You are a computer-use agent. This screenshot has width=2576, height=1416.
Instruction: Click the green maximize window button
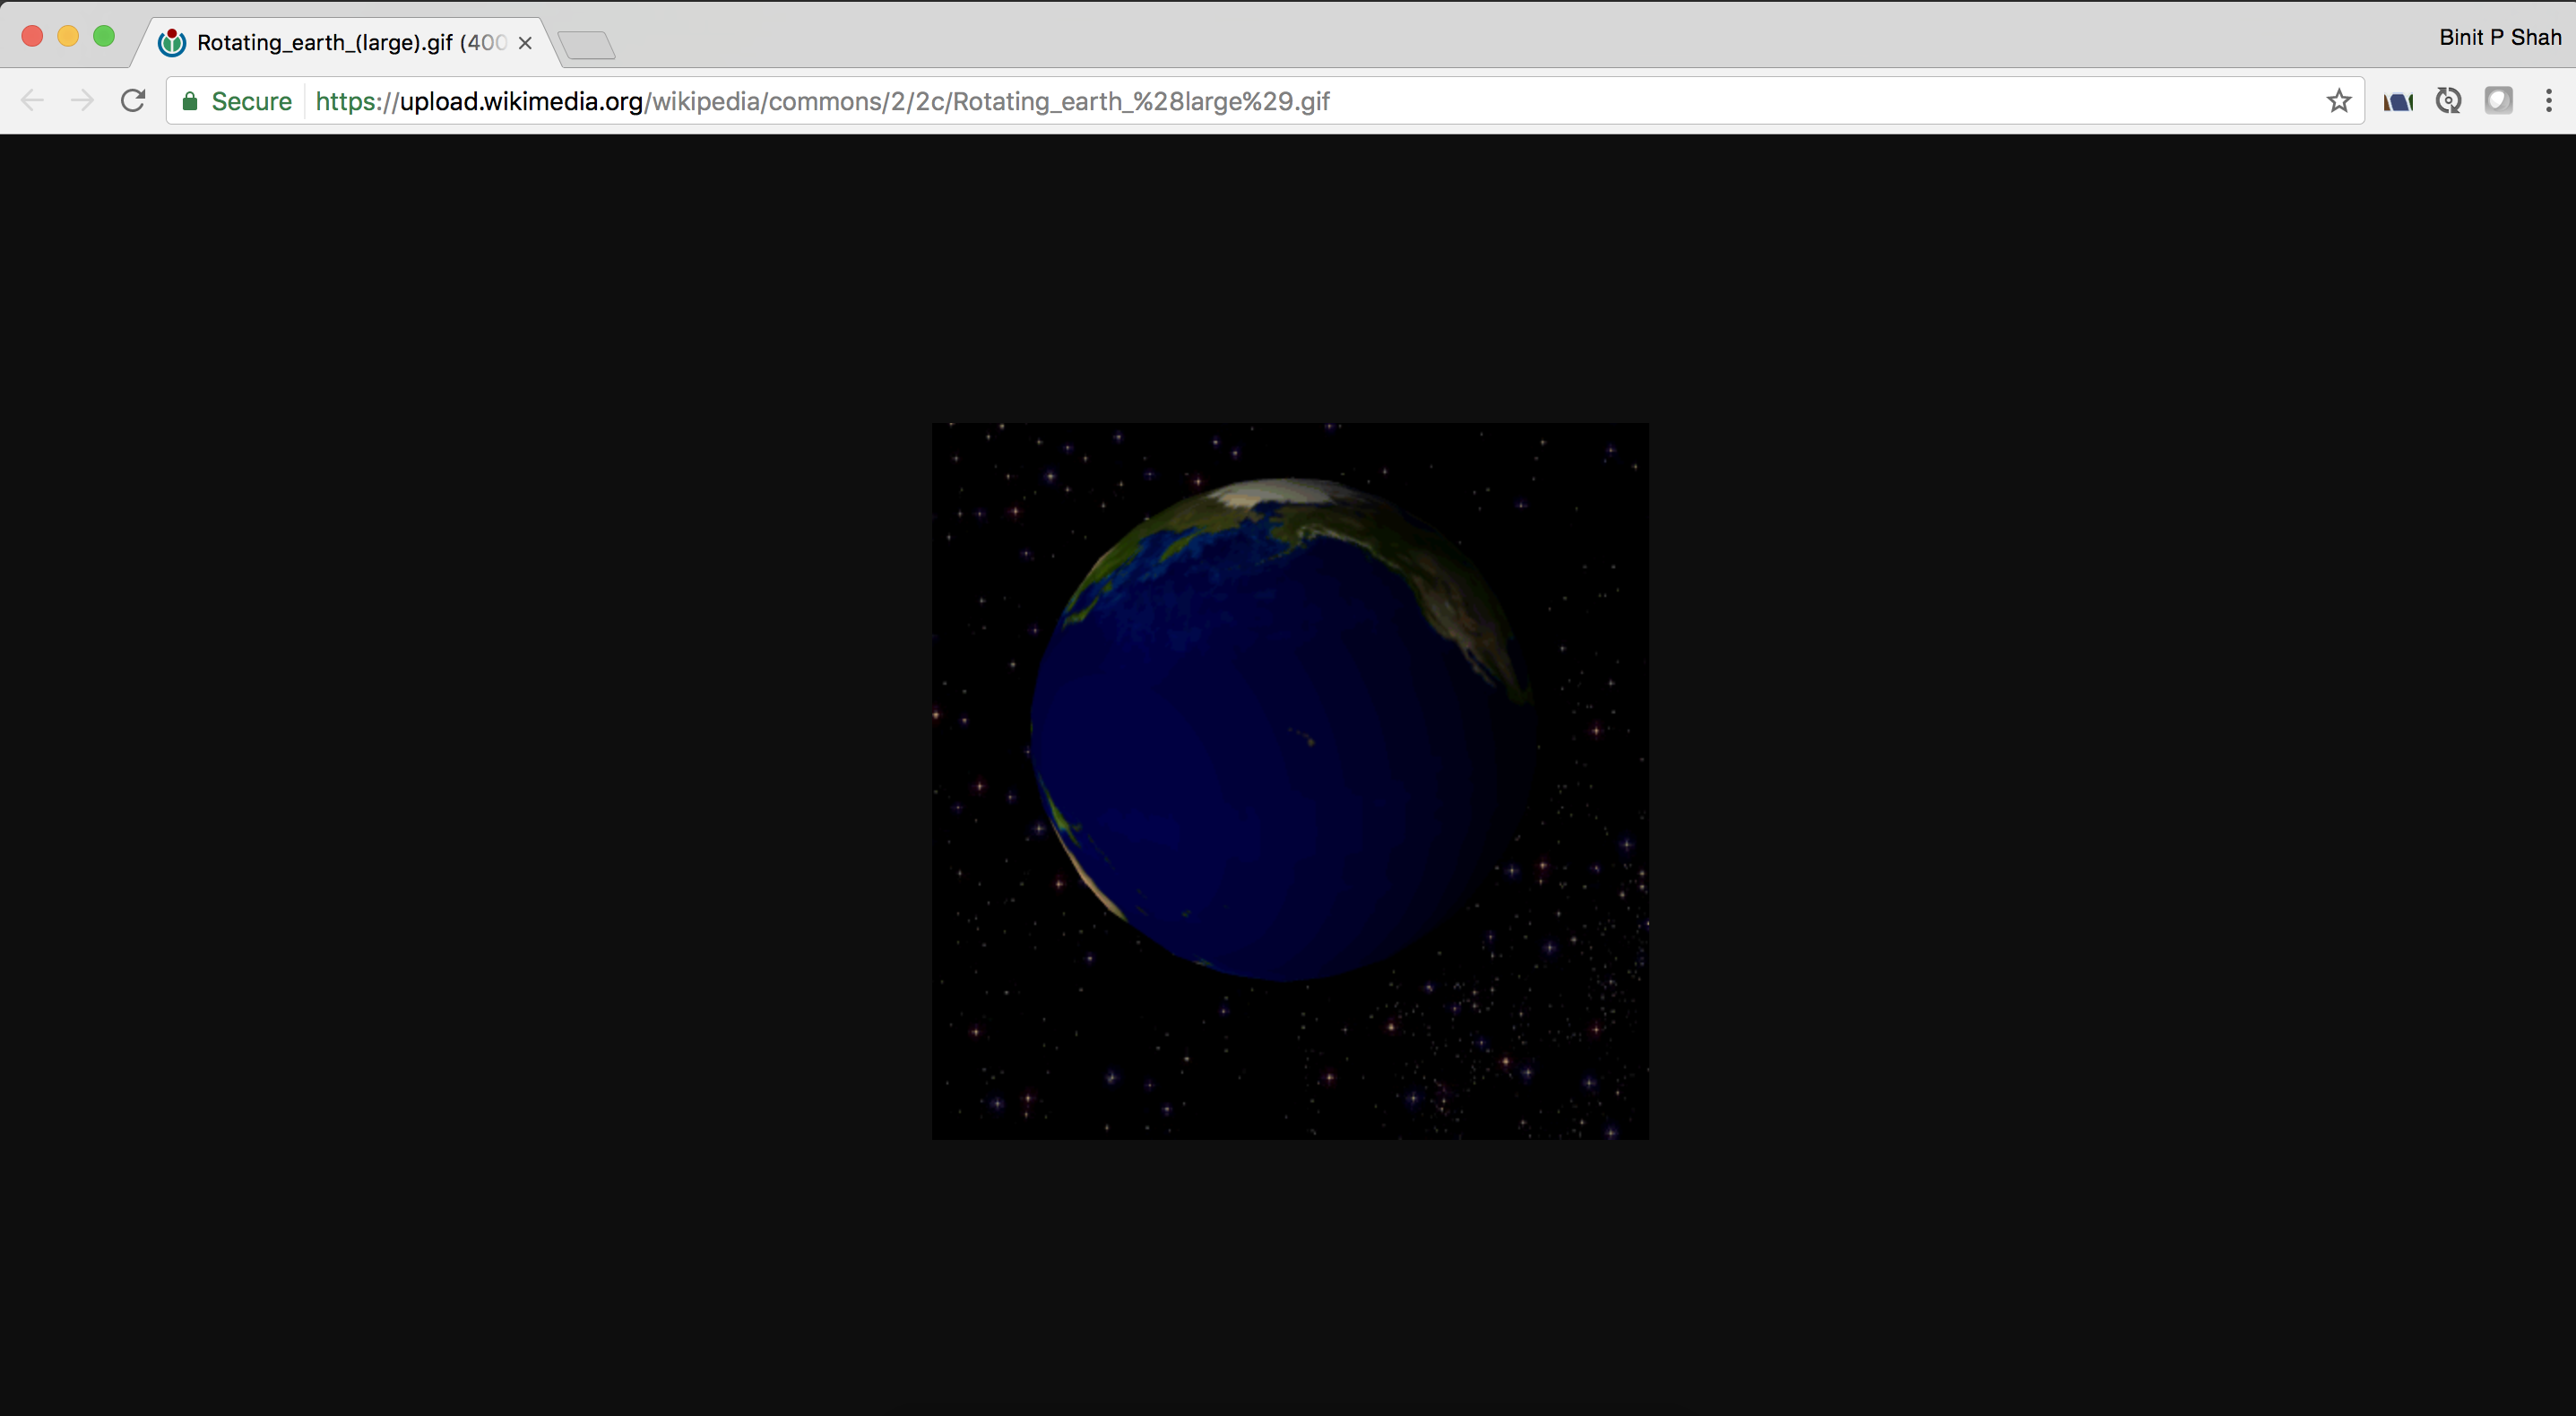(x=104, y=37)
